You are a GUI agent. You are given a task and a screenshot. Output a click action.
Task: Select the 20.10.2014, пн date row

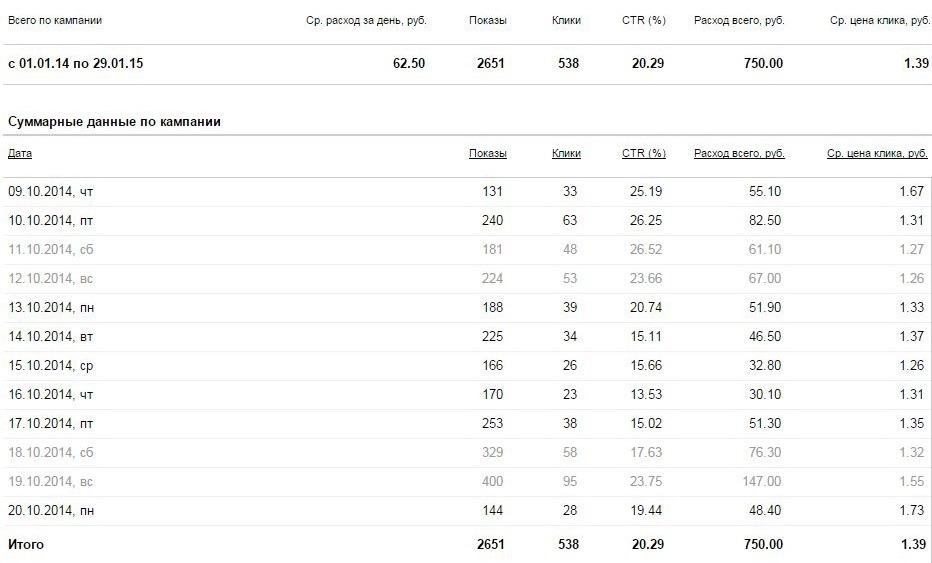click(466, 511)
